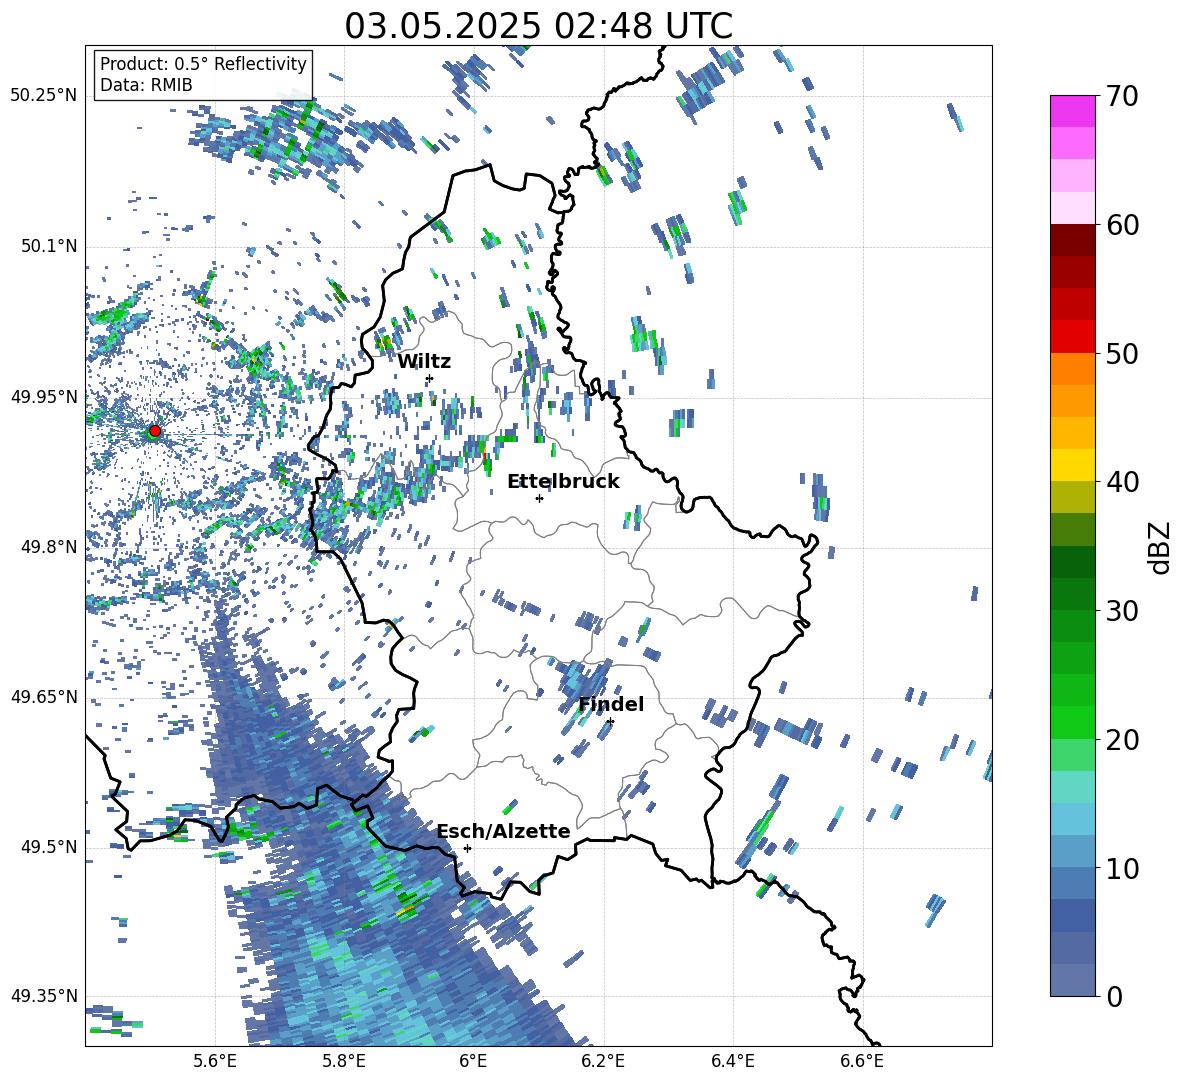Click the Findel location cross marker
1184x1081 pixels.
pos(610,722)
